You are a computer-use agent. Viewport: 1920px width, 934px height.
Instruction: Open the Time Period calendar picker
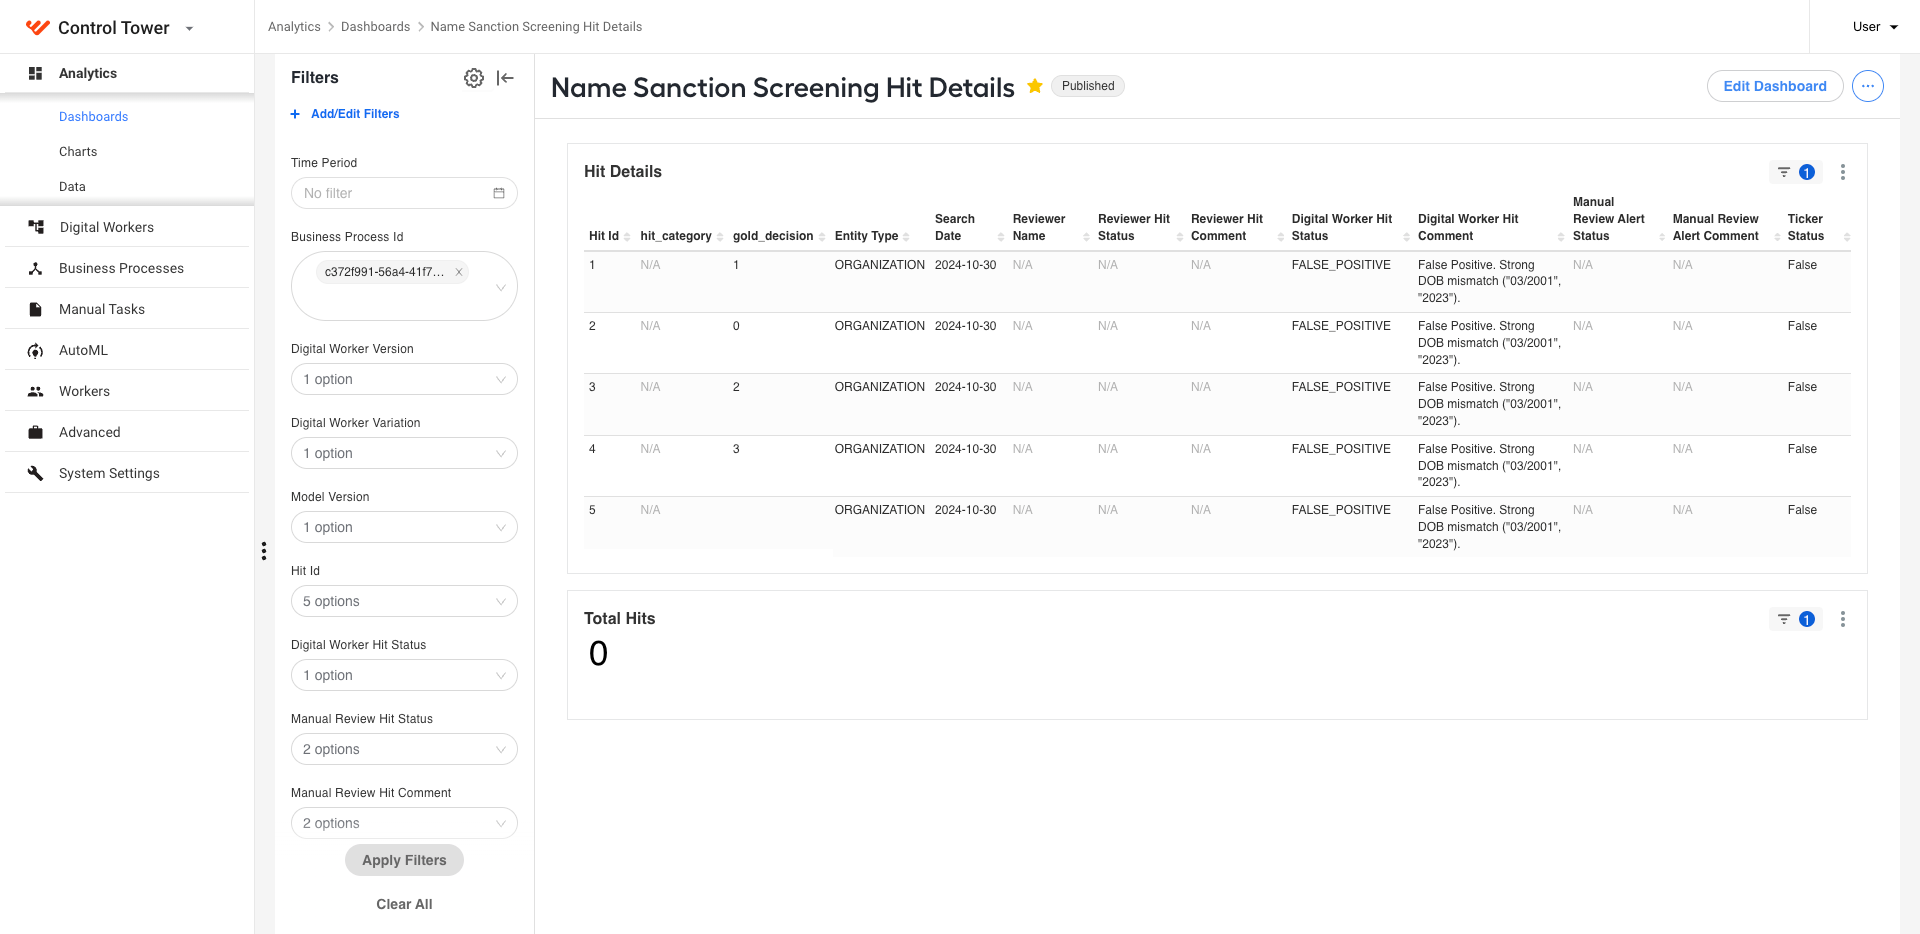tap(499, 193)
